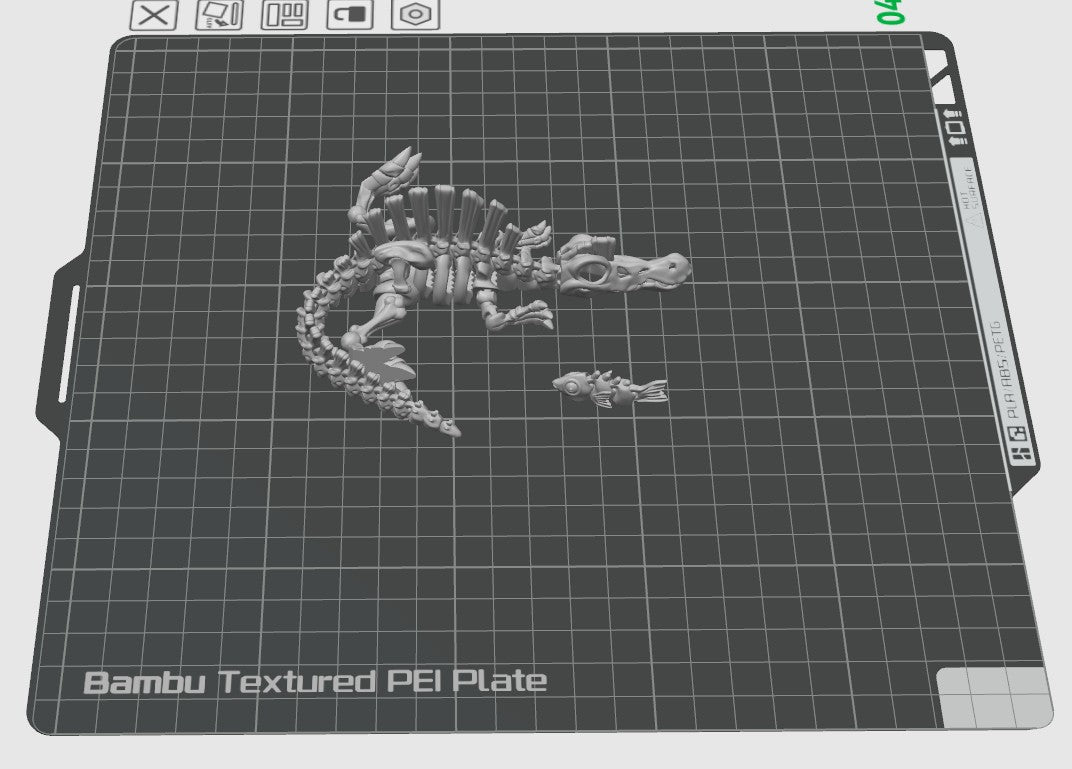Click the light gray corner exclusion area
The height and width of the screenshot is (769, 1072).
coord(992,697)
